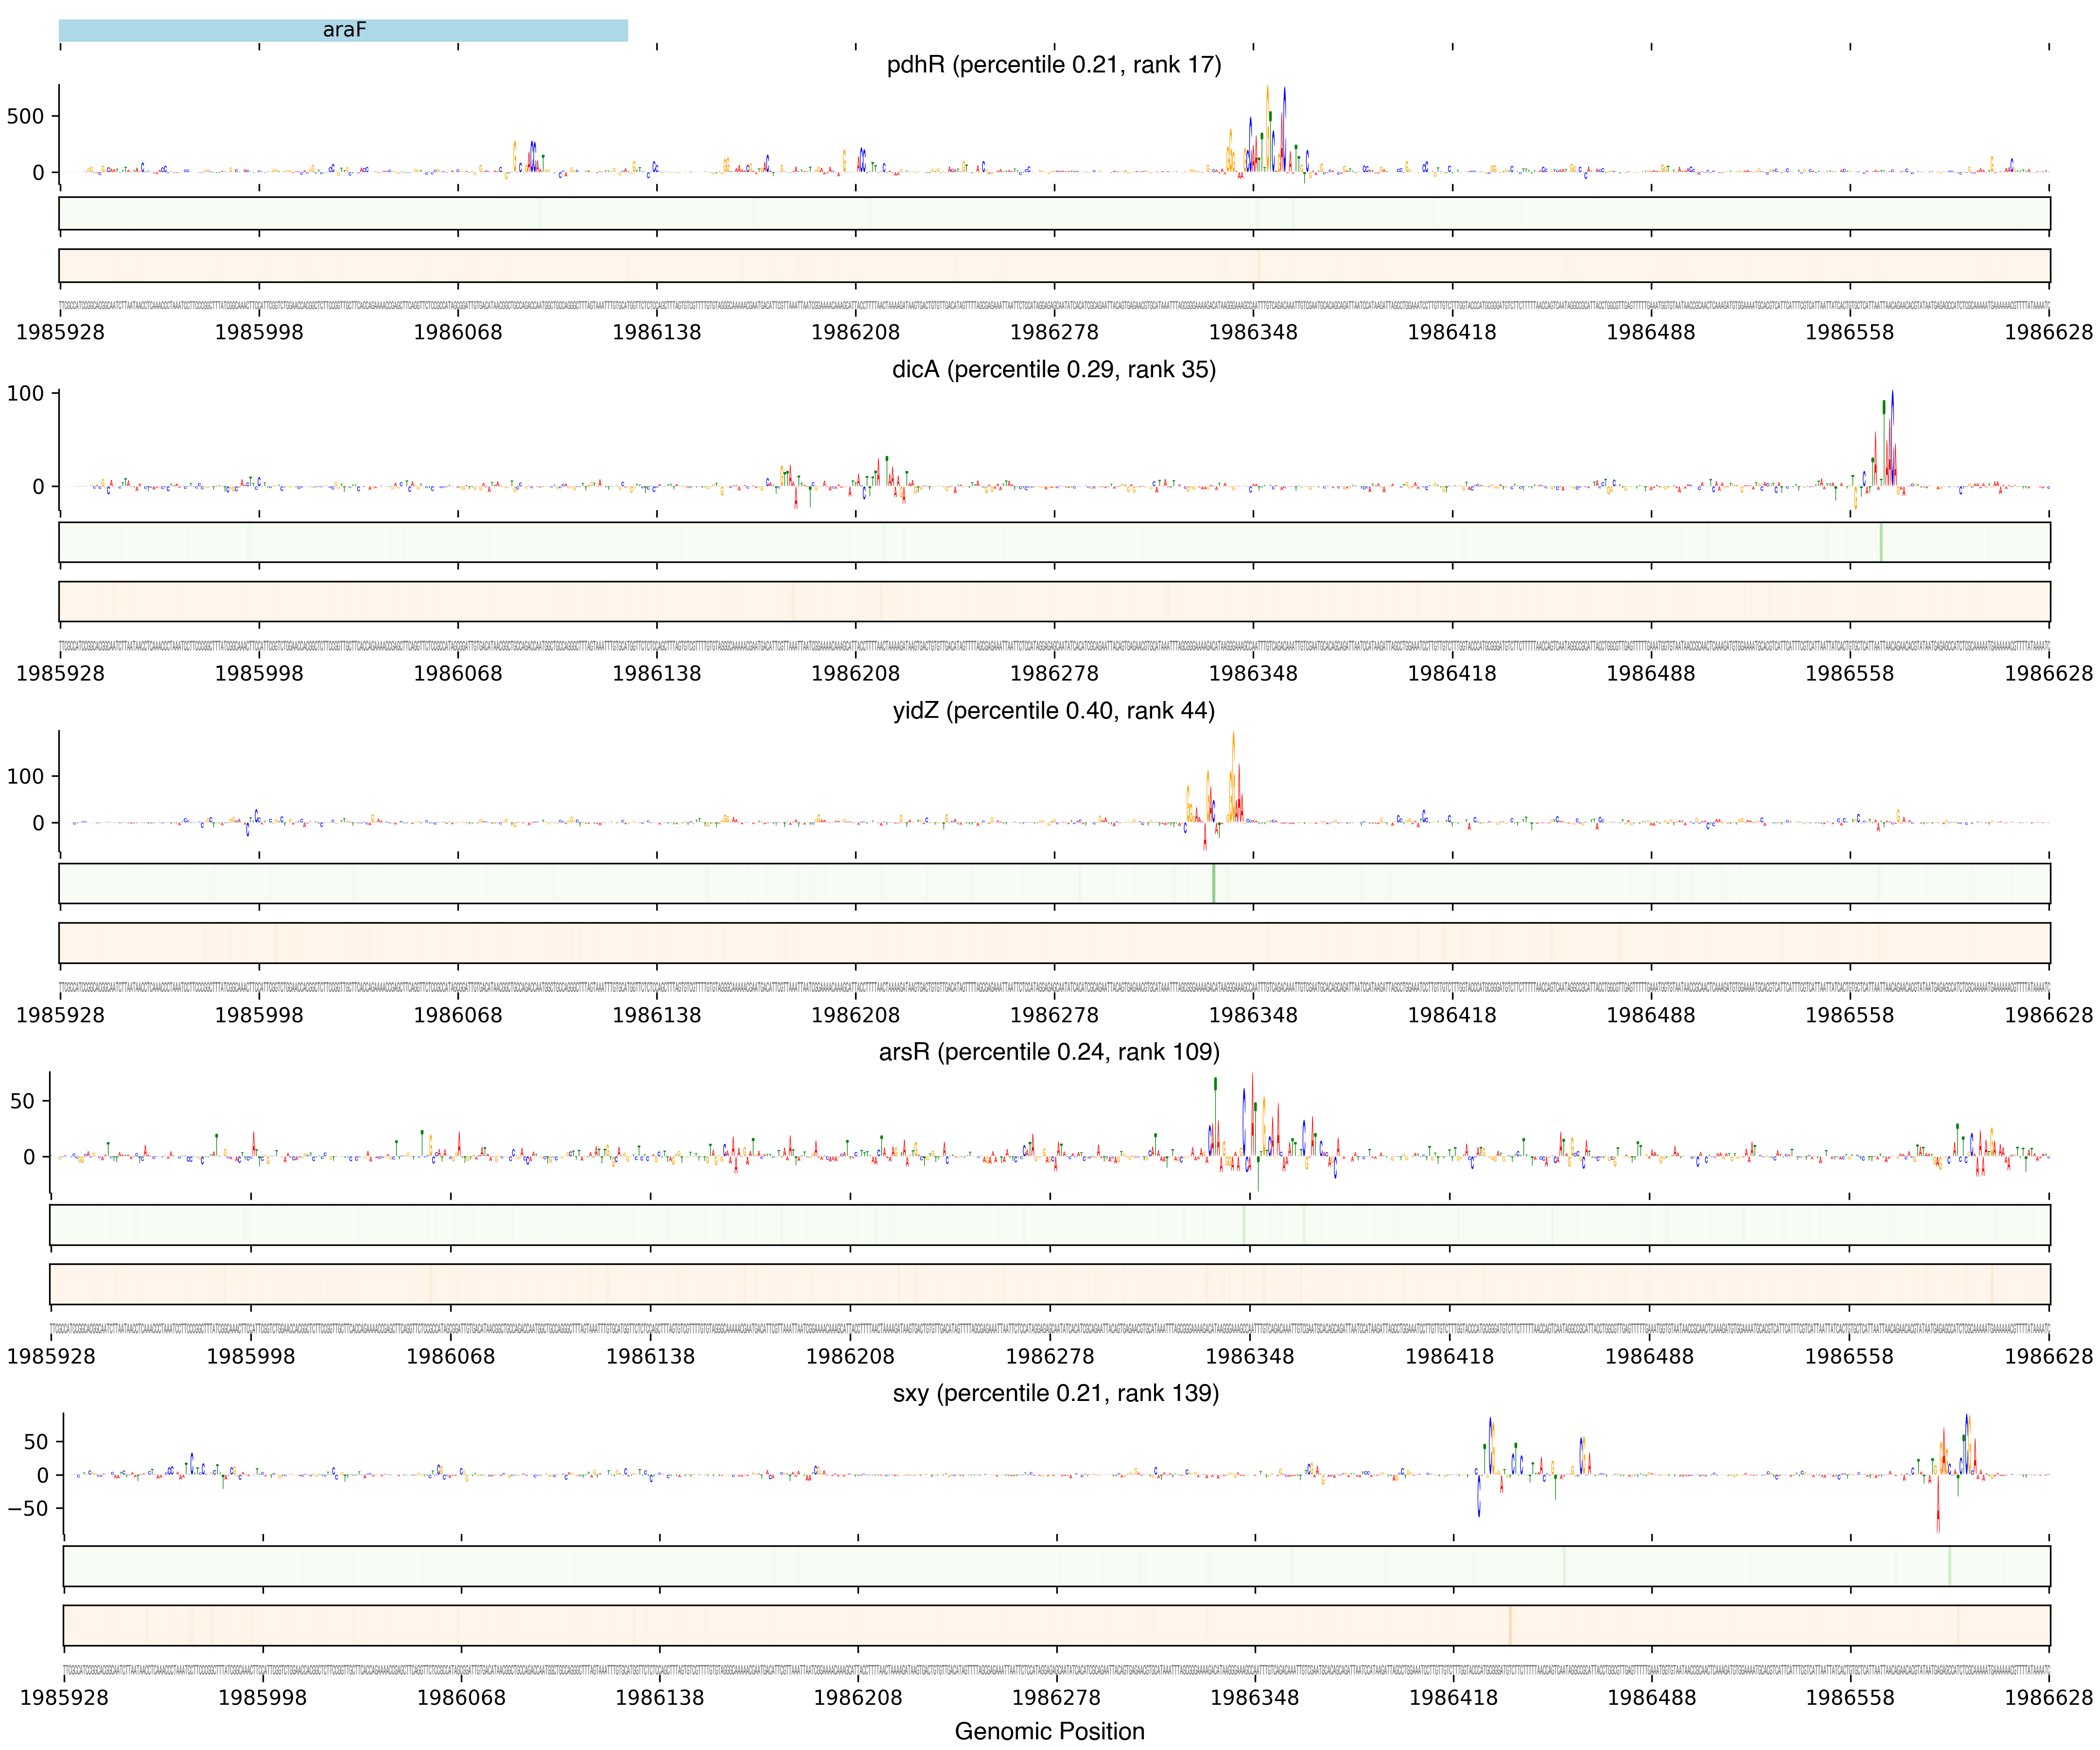Click the −50 y-axis tick on sxy plot

28,1508
